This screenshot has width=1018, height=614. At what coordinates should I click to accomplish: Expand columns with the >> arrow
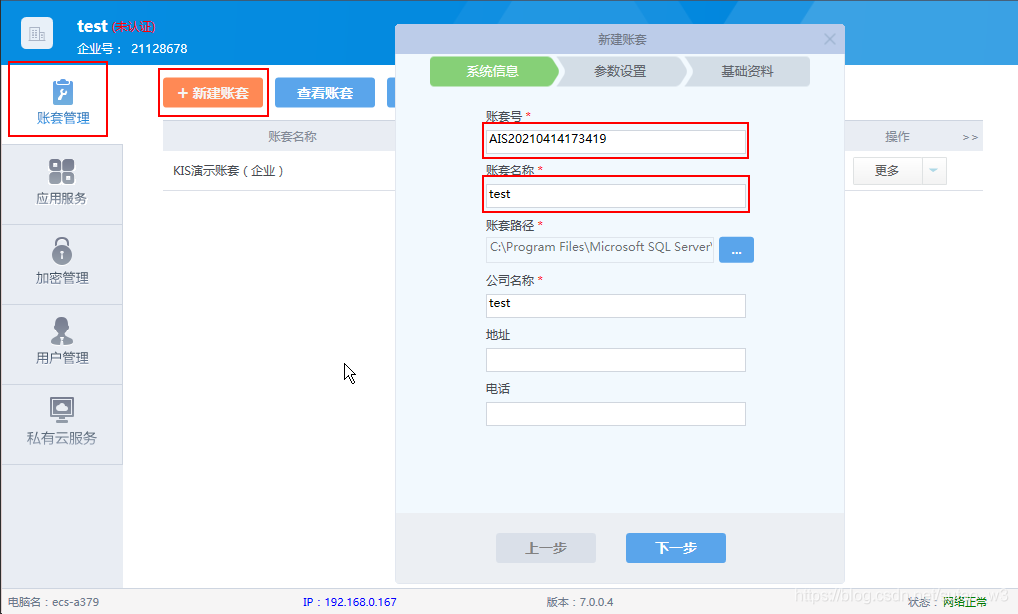970,137
